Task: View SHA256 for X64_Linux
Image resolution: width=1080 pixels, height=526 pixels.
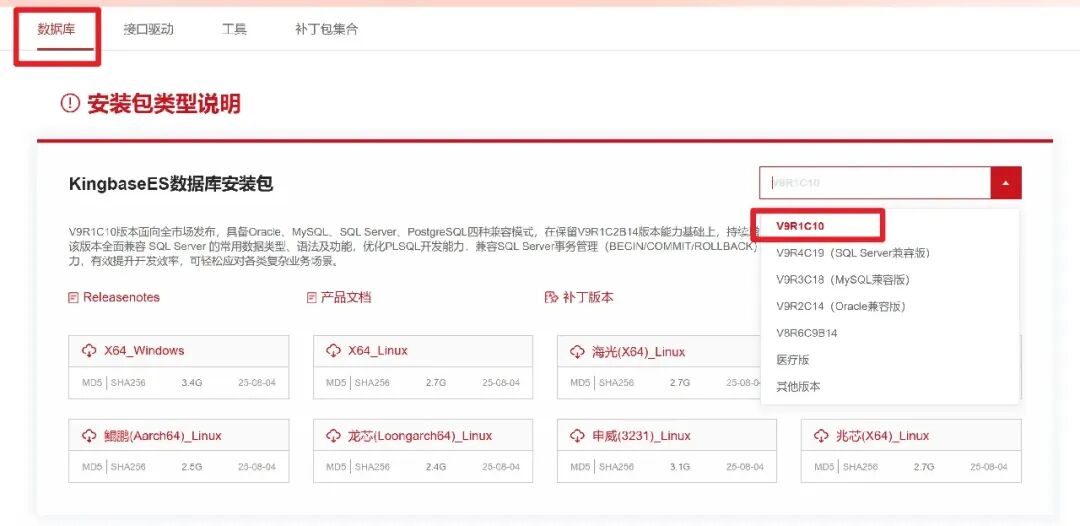Action: coord(372,383)
